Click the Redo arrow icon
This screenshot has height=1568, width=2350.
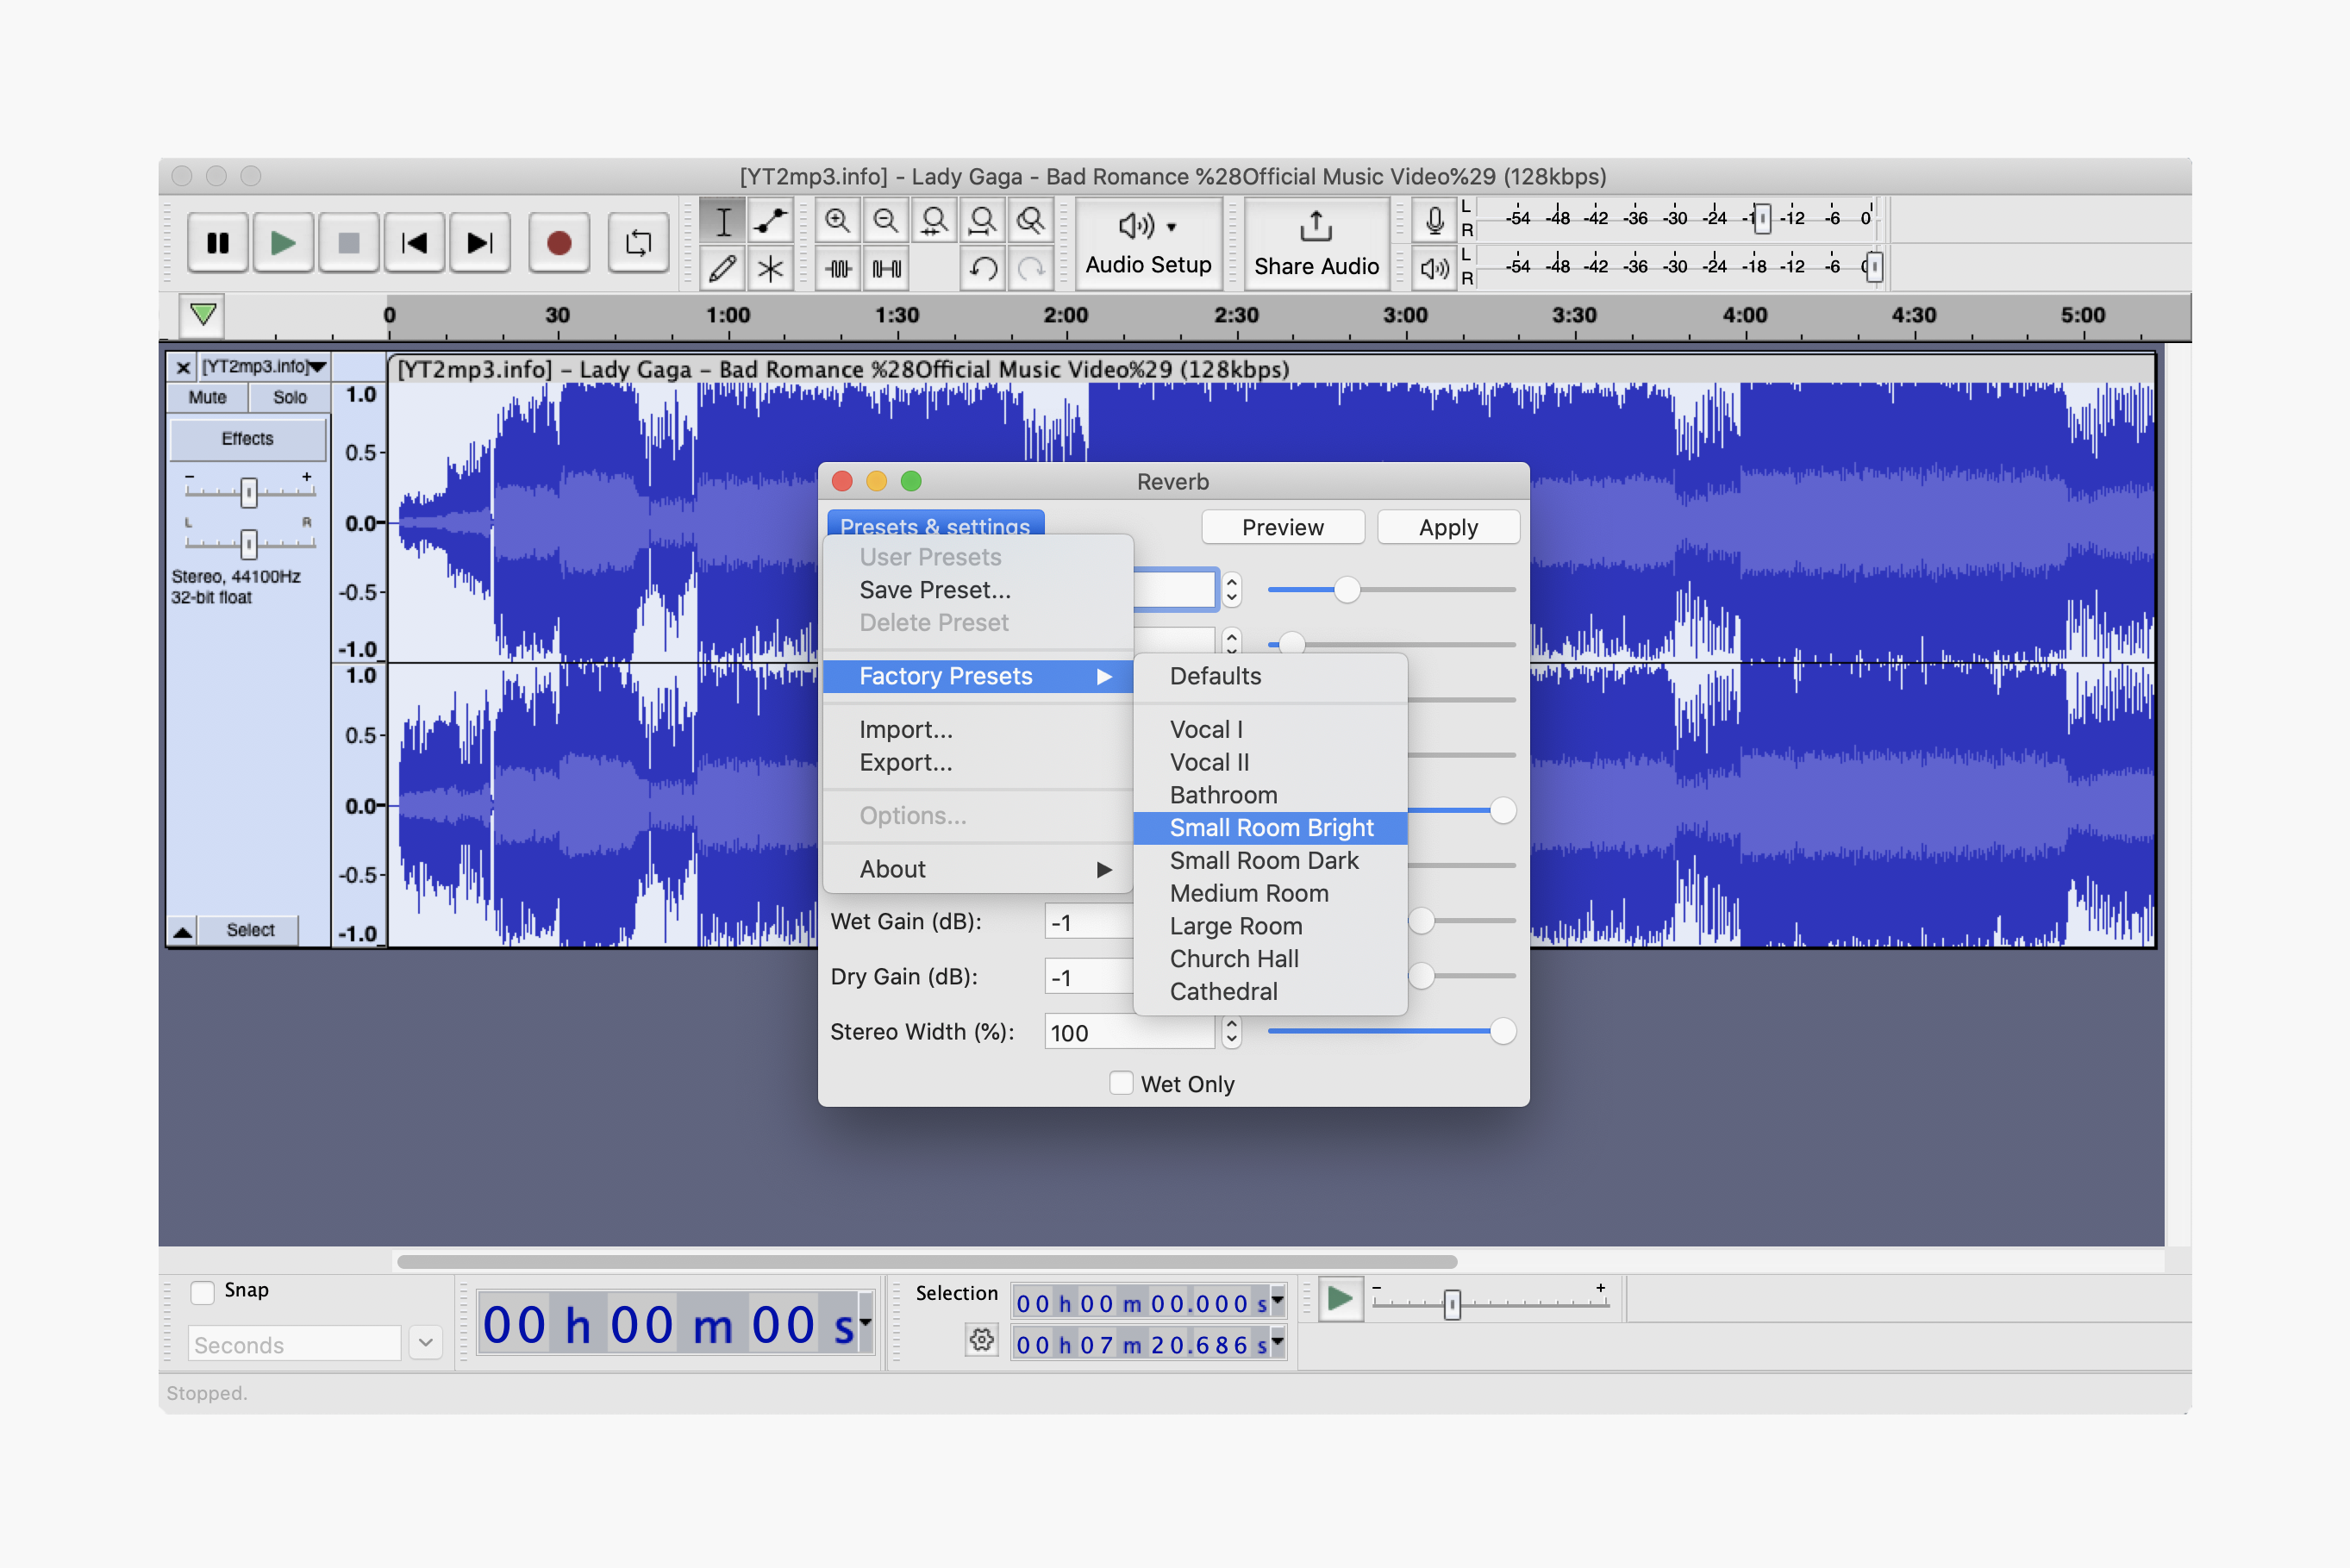[x=1030, y=268]
